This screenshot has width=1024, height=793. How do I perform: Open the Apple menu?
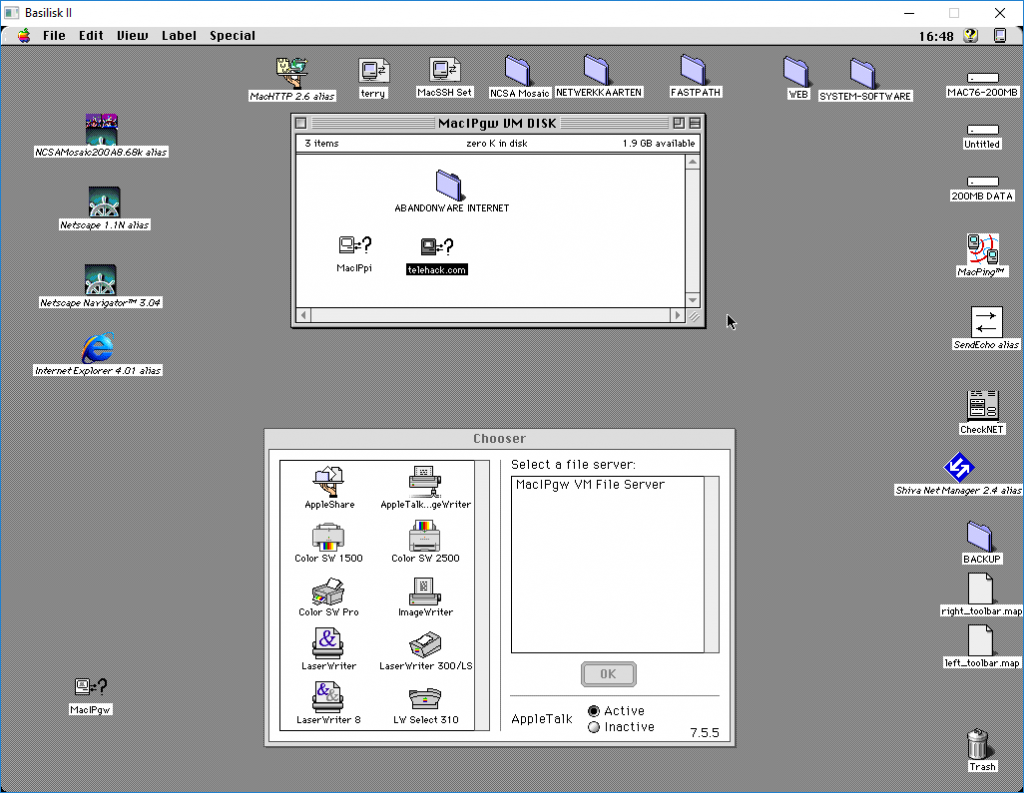pyautogui.click(x=24, y=36)
